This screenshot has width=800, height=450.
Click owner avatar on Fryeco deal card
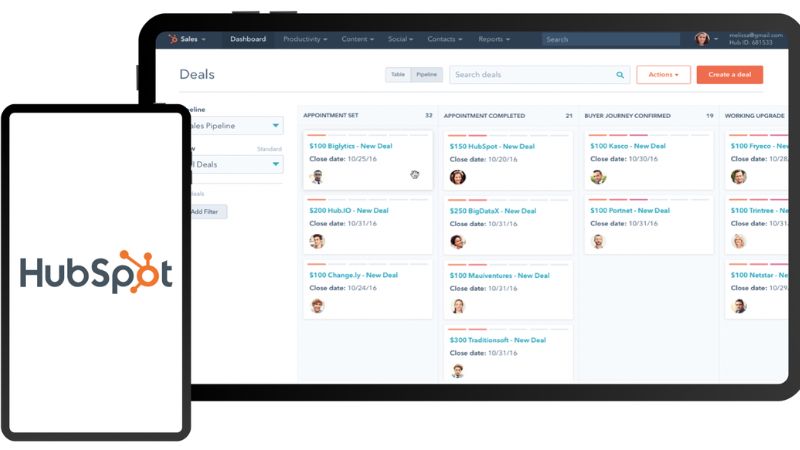(x=738, y=177)
